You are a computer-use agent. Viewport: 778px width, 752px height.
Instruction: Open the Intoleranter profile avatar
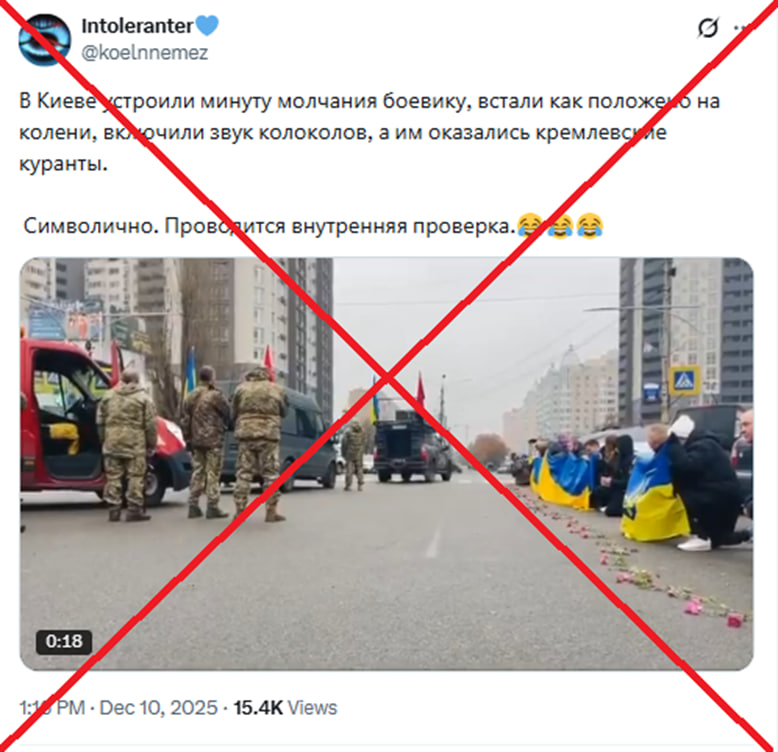[44, 40]
